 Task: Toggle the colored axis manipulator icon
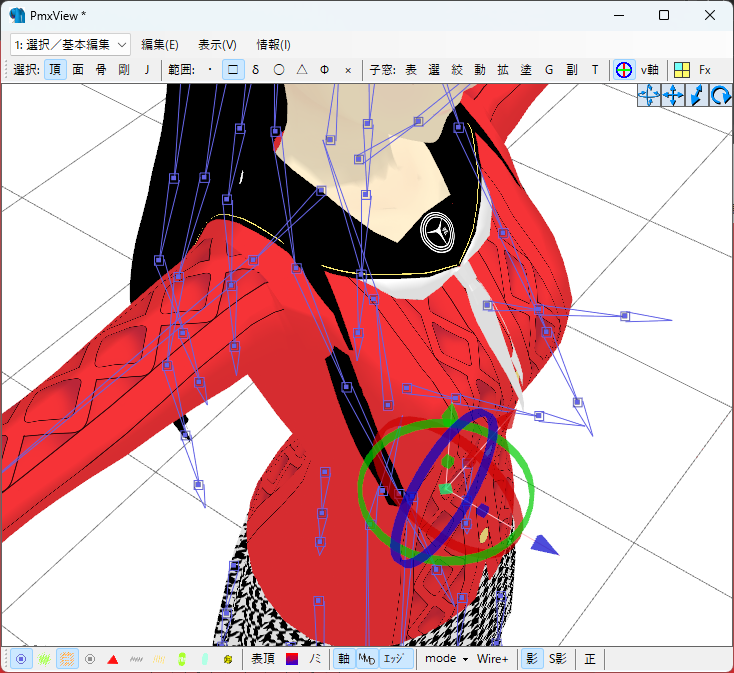tap(624, 70)
